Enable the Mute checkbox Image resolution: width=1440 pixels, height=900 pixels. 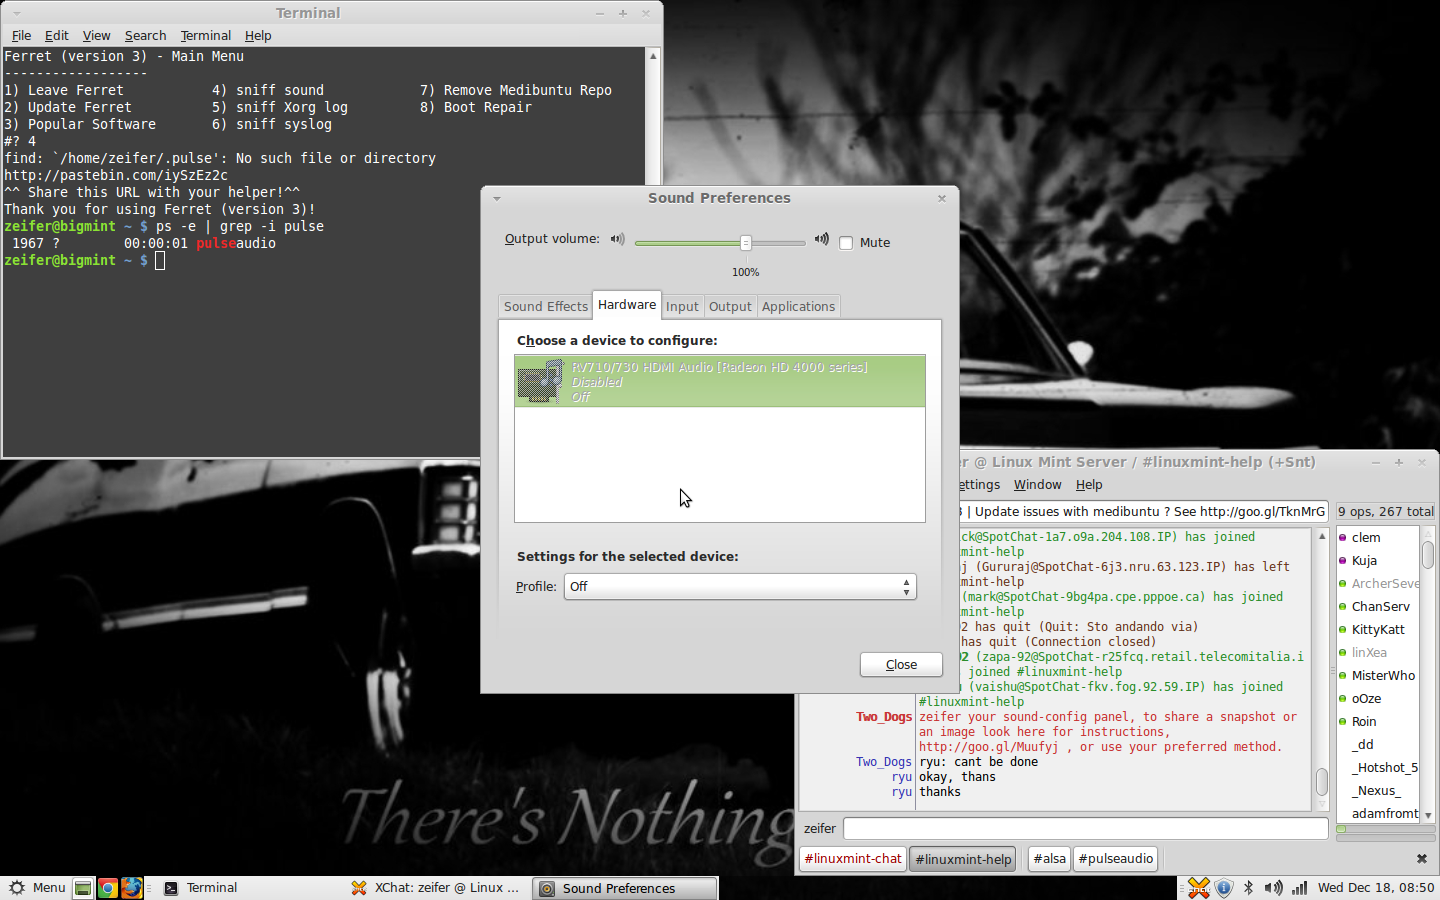(x=846, y=243)
